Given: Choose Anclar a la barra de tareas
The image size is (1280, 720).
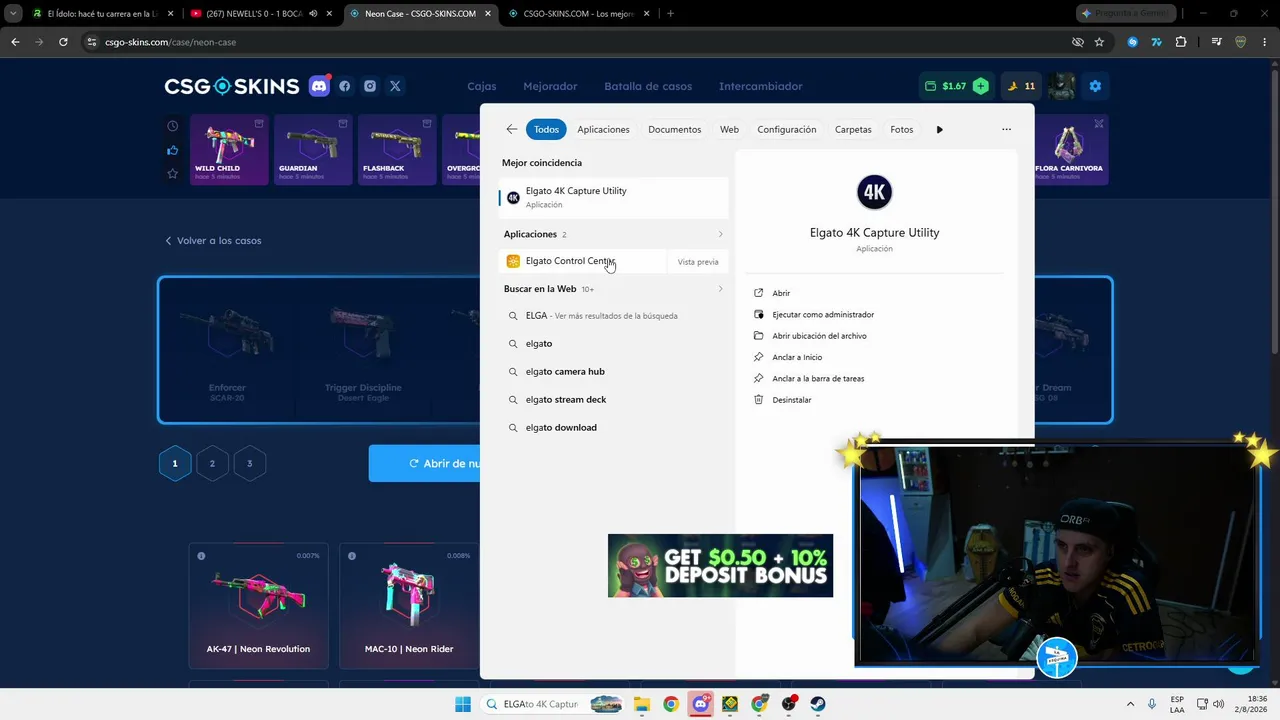Looking at the screenshot, I should tap(818, 378).
